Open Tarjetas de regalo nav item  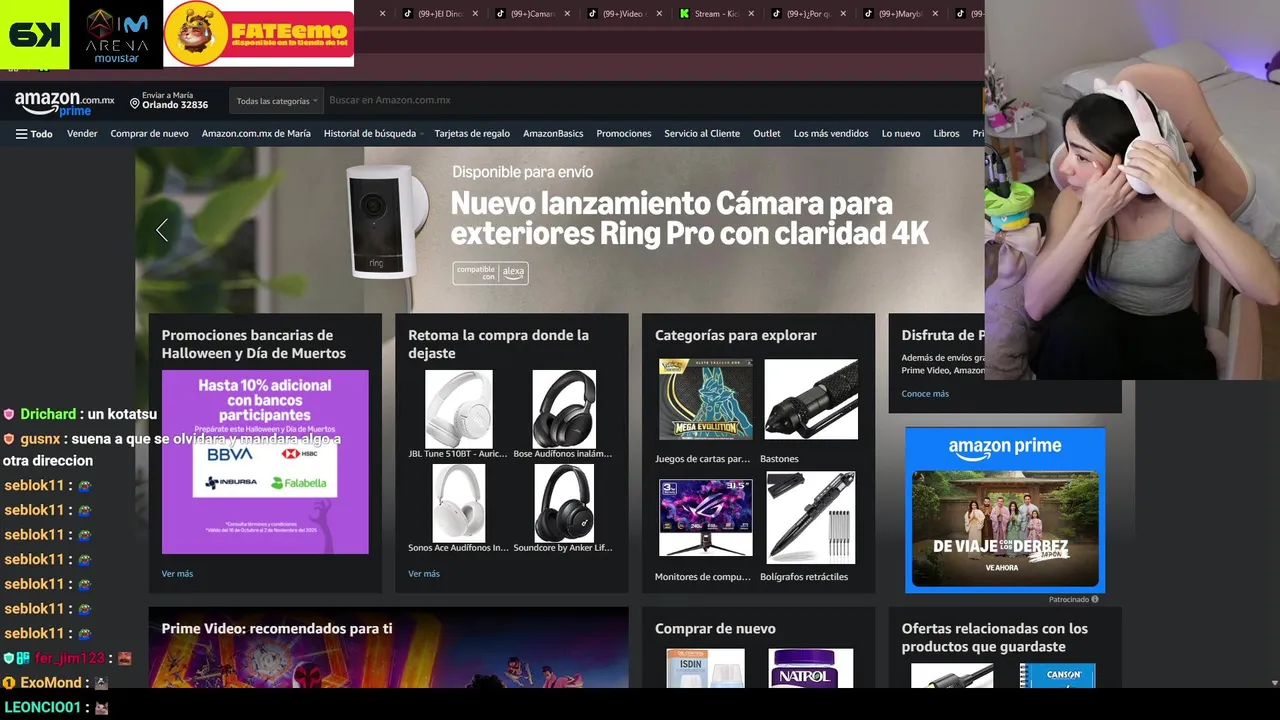pyautogui.click(x=472, y=134)
